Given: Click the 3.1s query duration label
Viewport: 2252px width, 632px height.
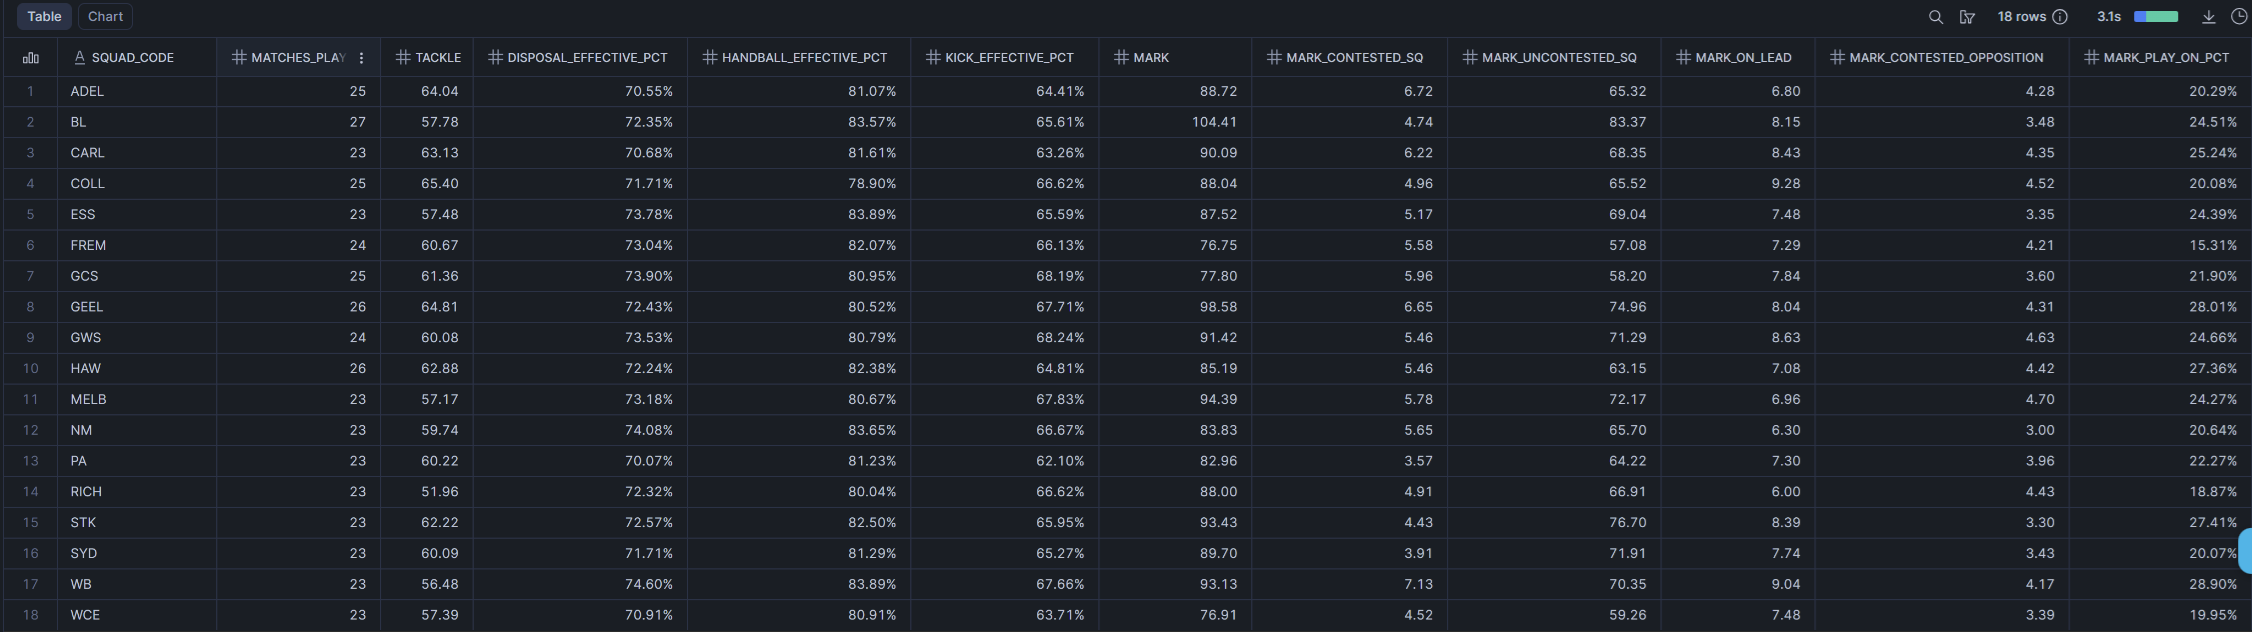Looking at the screenshot, I should (2109, 17).
